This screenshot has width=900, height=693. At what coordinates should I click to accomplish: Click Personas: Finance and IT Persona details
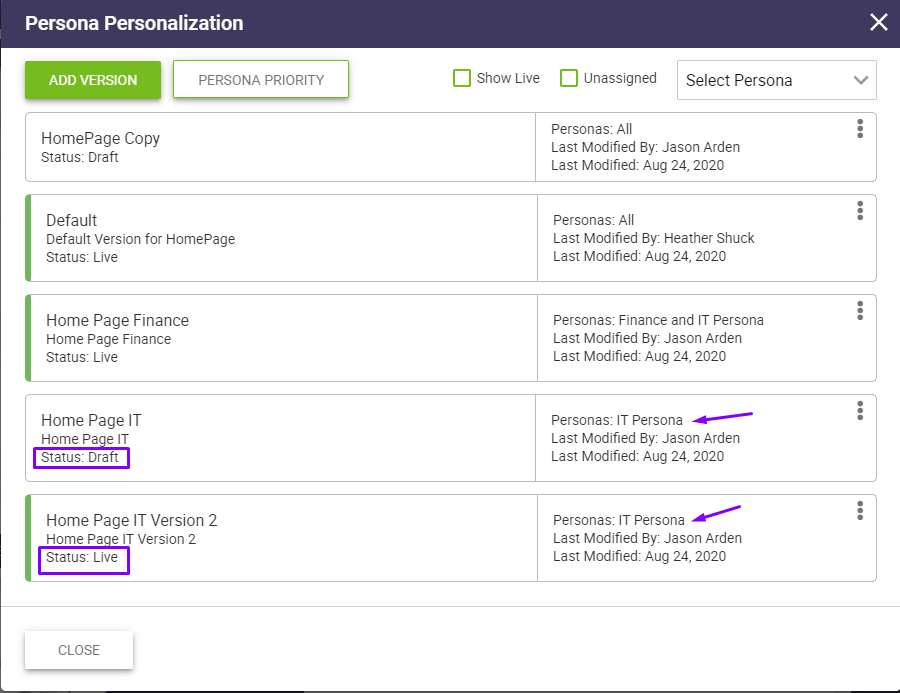click(x=658, y=320)
